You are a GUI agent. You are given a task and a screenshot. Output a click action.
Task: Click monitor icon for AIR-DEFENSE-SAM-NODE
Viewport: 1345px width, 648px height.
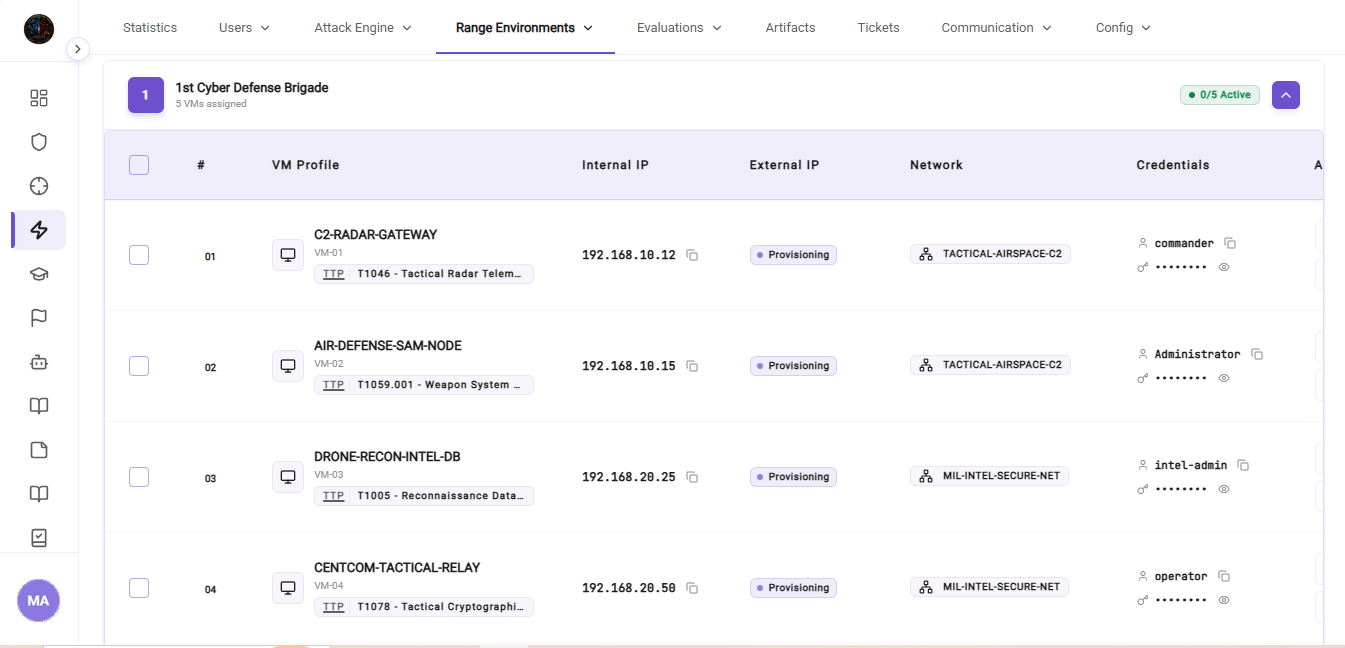[288, 366]
